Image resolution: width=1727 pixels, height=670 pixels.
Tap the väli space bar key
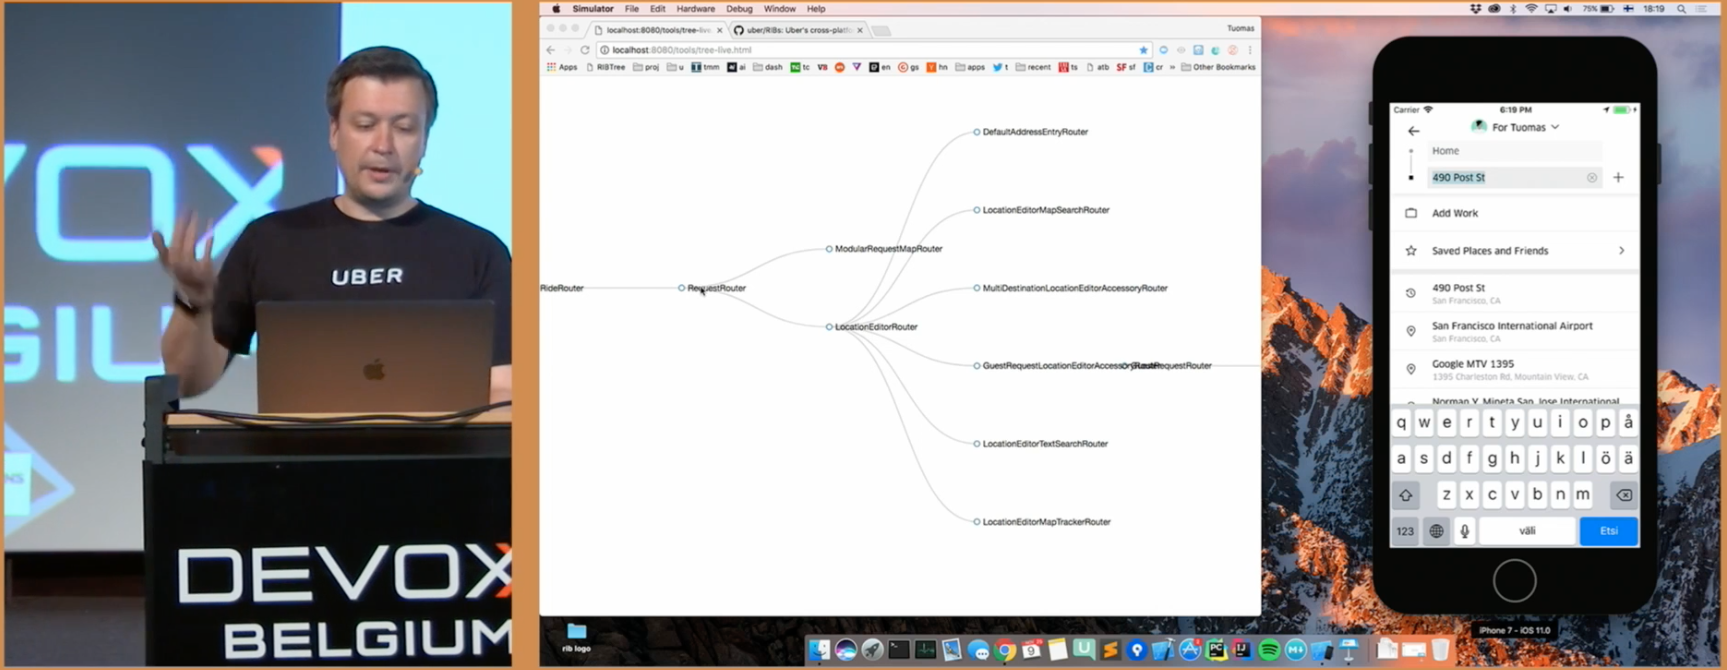pos(1527,531)
